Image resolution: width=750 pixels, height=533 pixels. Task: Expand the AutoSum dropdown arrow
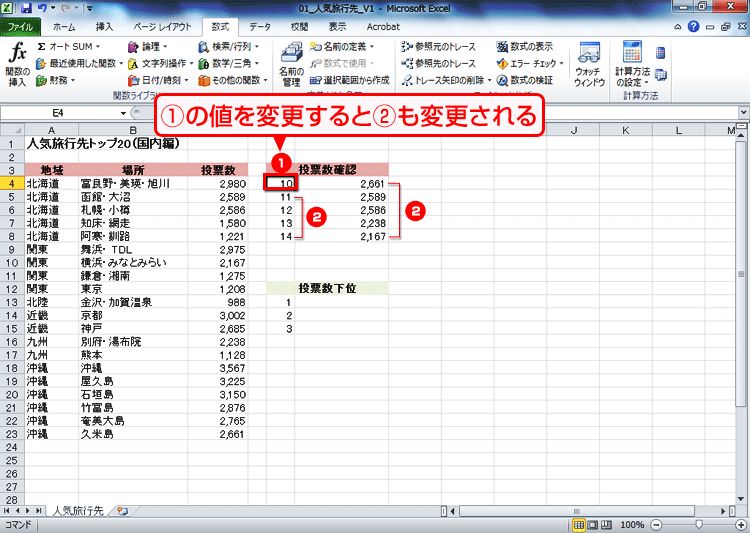pos(98,47)
